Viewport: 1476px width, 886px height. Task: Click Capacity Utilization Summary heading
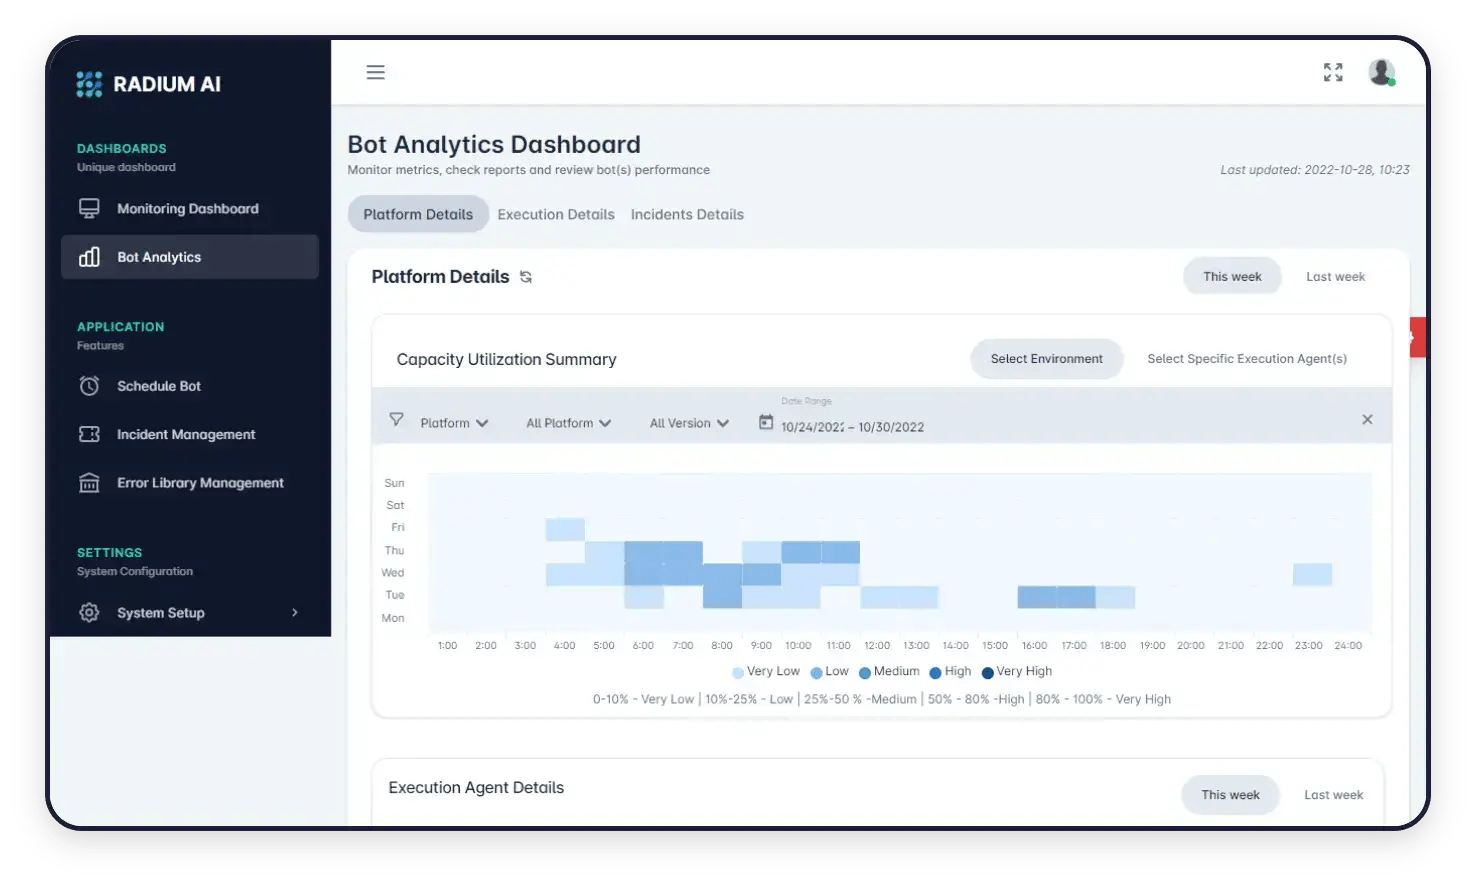(x=506, y=359)
